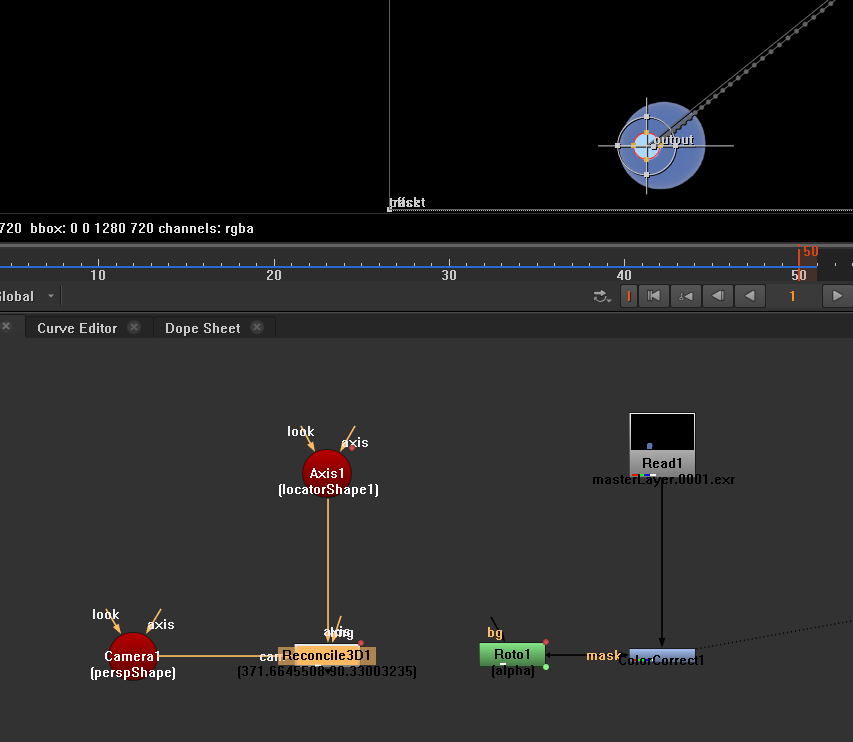
Task: Click the (perspShape) label under Camera1
Action: [133, 673]
